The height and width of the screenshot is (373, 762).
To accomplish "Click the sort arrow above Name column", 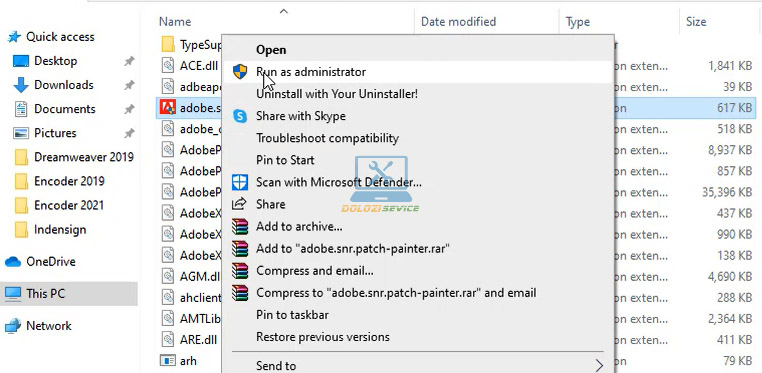I will coord(284,11).
